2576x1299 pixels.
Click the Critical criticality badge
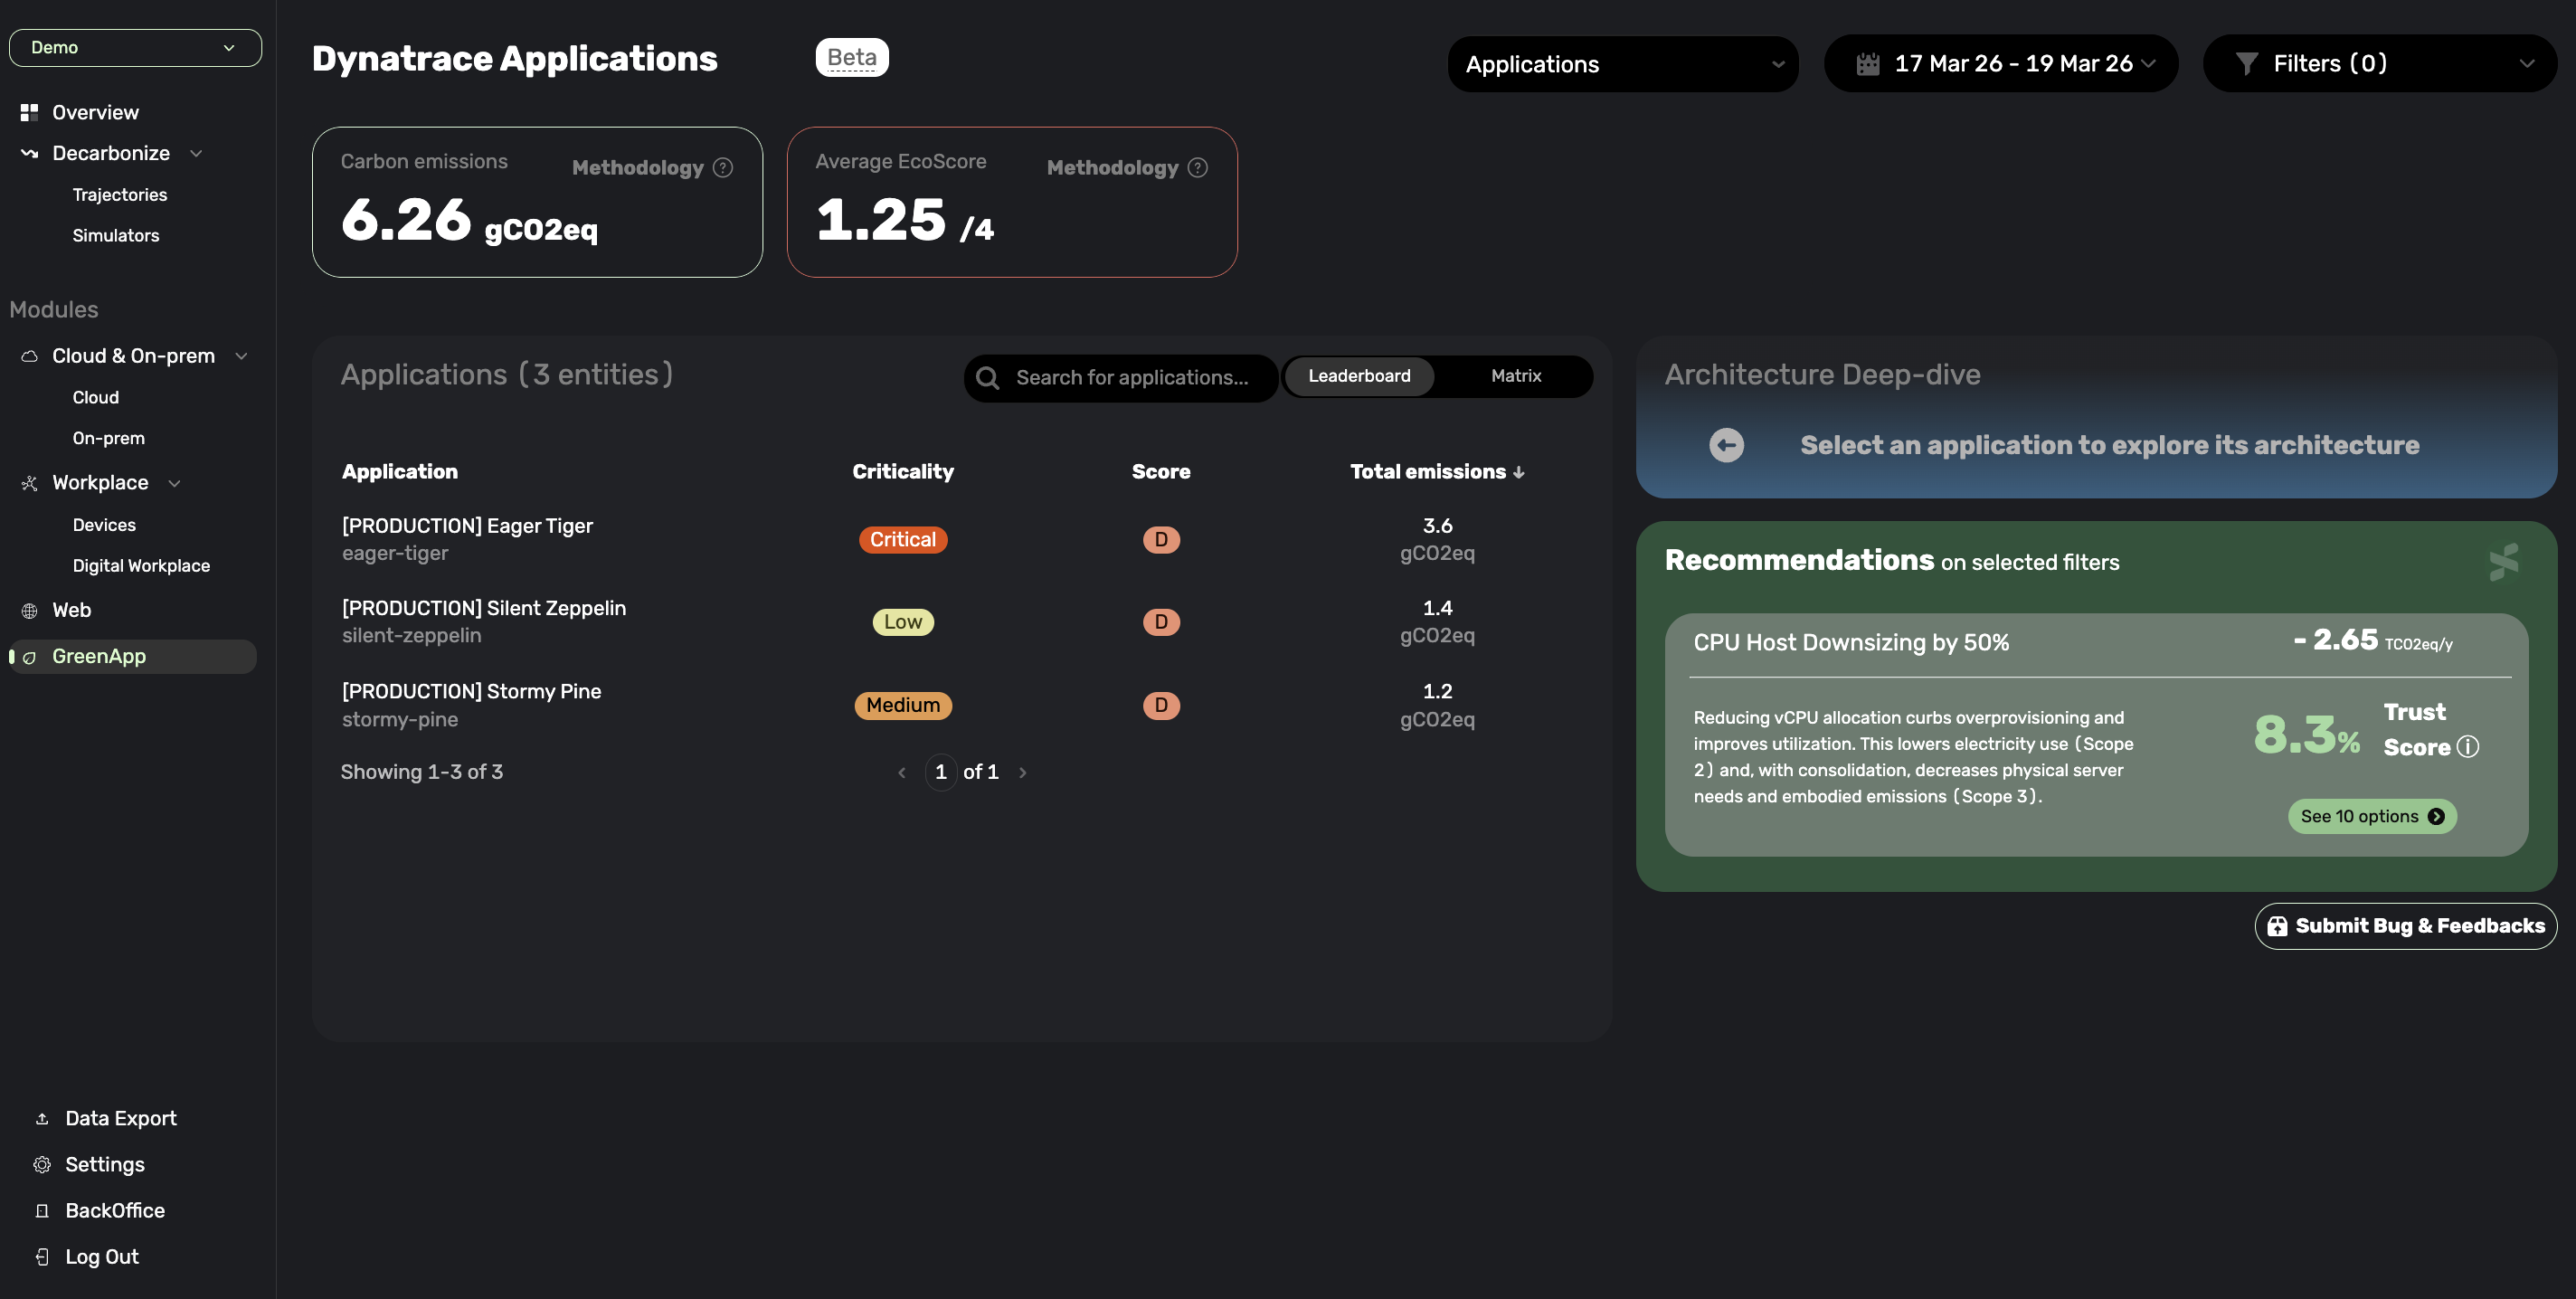[x=903, y=540]
